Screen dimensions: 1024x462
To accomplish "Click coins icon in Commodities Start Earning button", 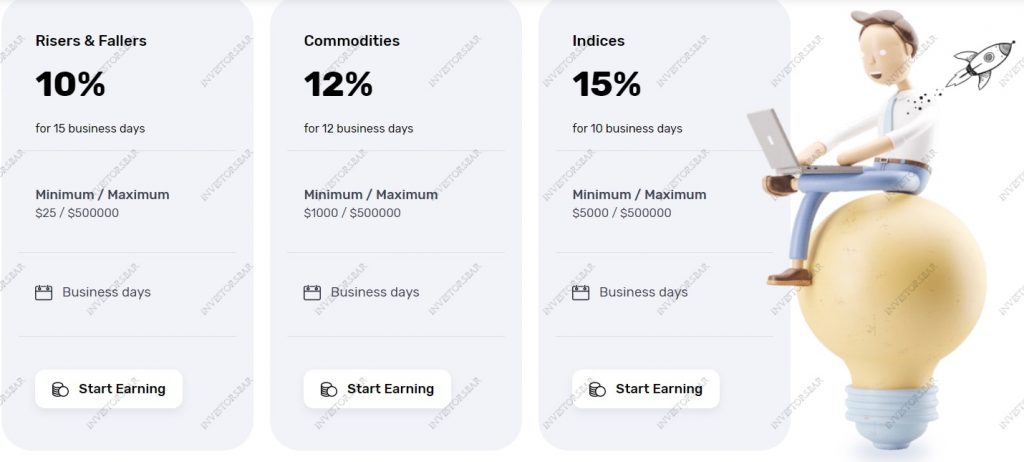I will [x=328, y=389].
